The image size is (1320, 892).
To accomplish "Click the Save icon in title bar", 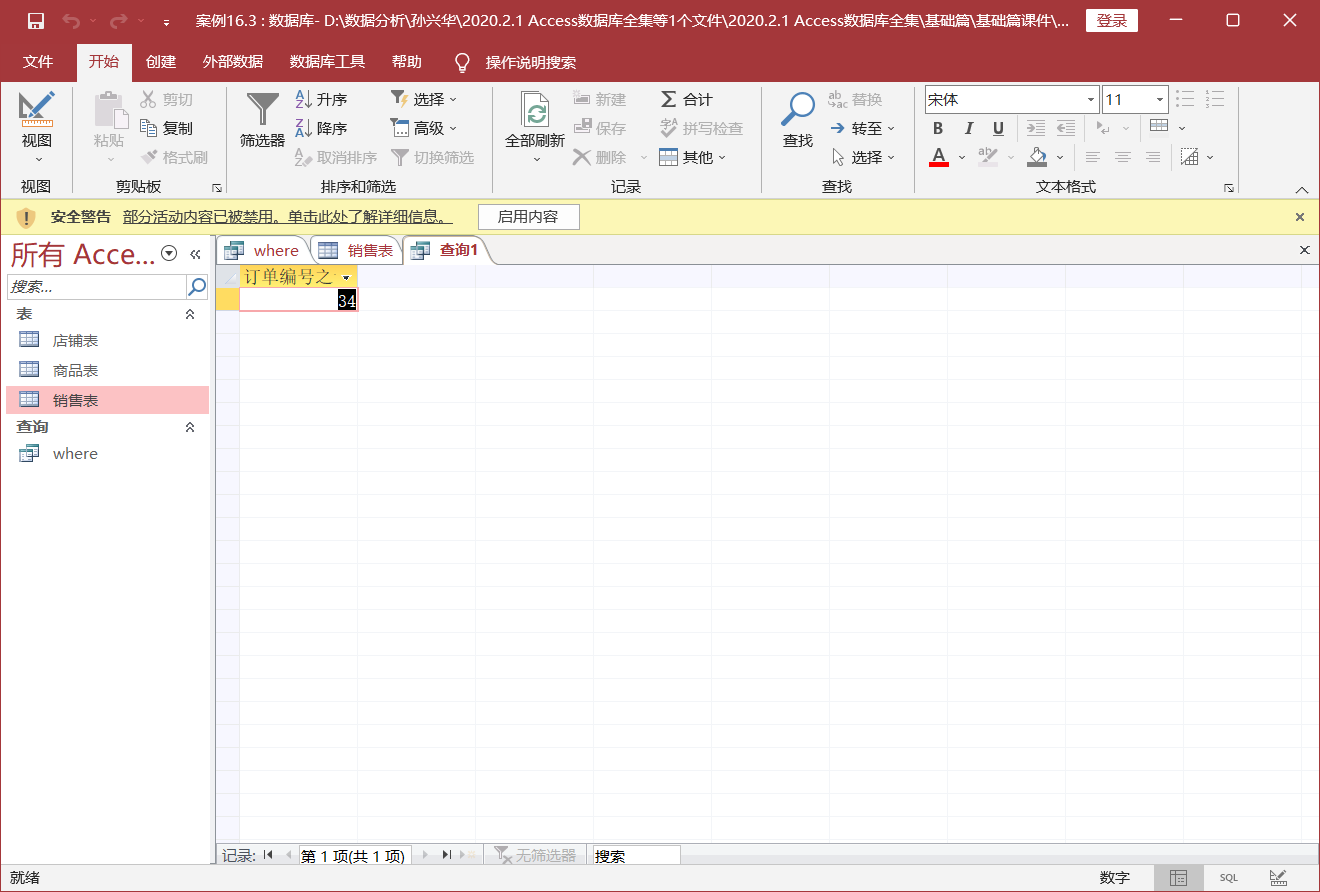I will pyautogui.click(x=36, y=20).
